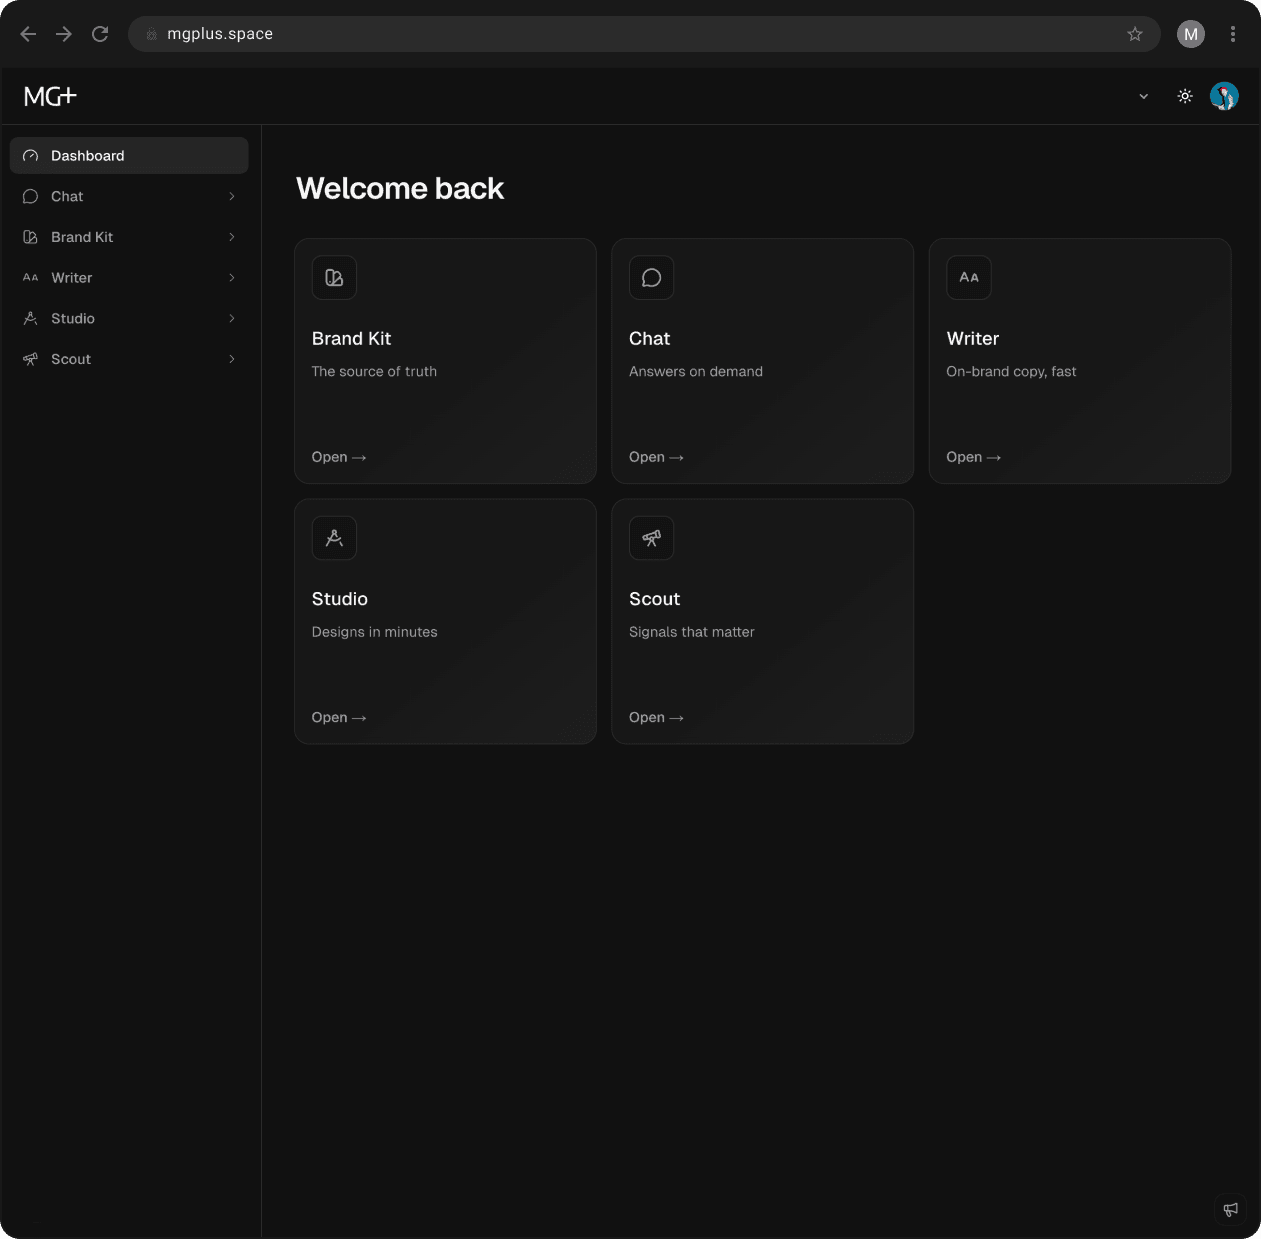Select Chat in the sidebar

point(129,197)
